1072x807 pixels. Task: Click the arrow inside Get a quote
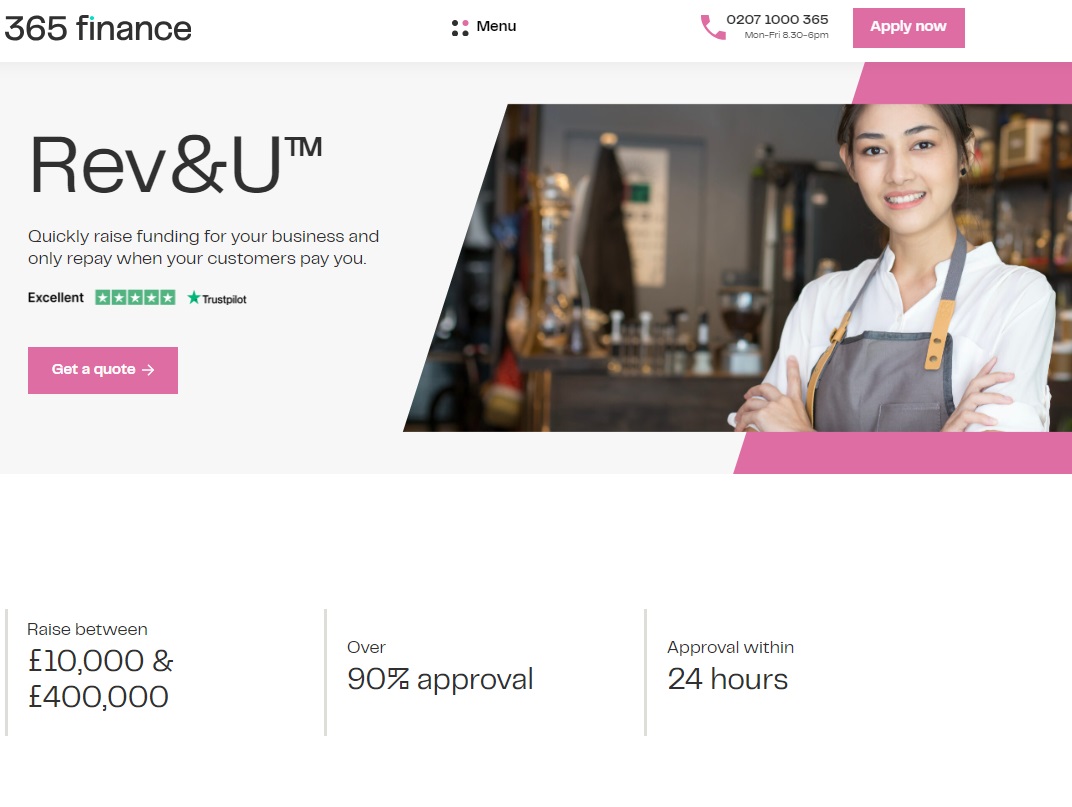pos(148,370)
